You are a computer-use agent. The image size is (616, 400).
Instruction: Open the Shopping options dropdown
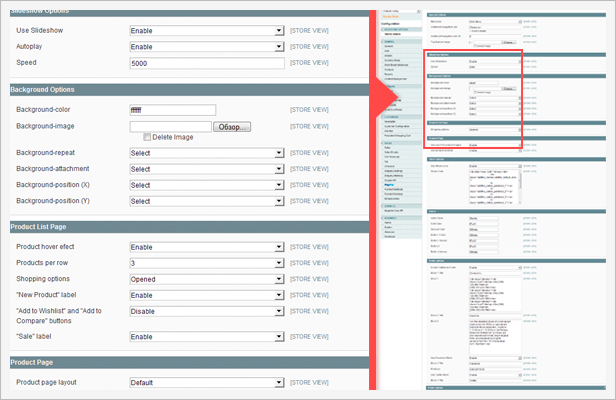pos(207,280)
